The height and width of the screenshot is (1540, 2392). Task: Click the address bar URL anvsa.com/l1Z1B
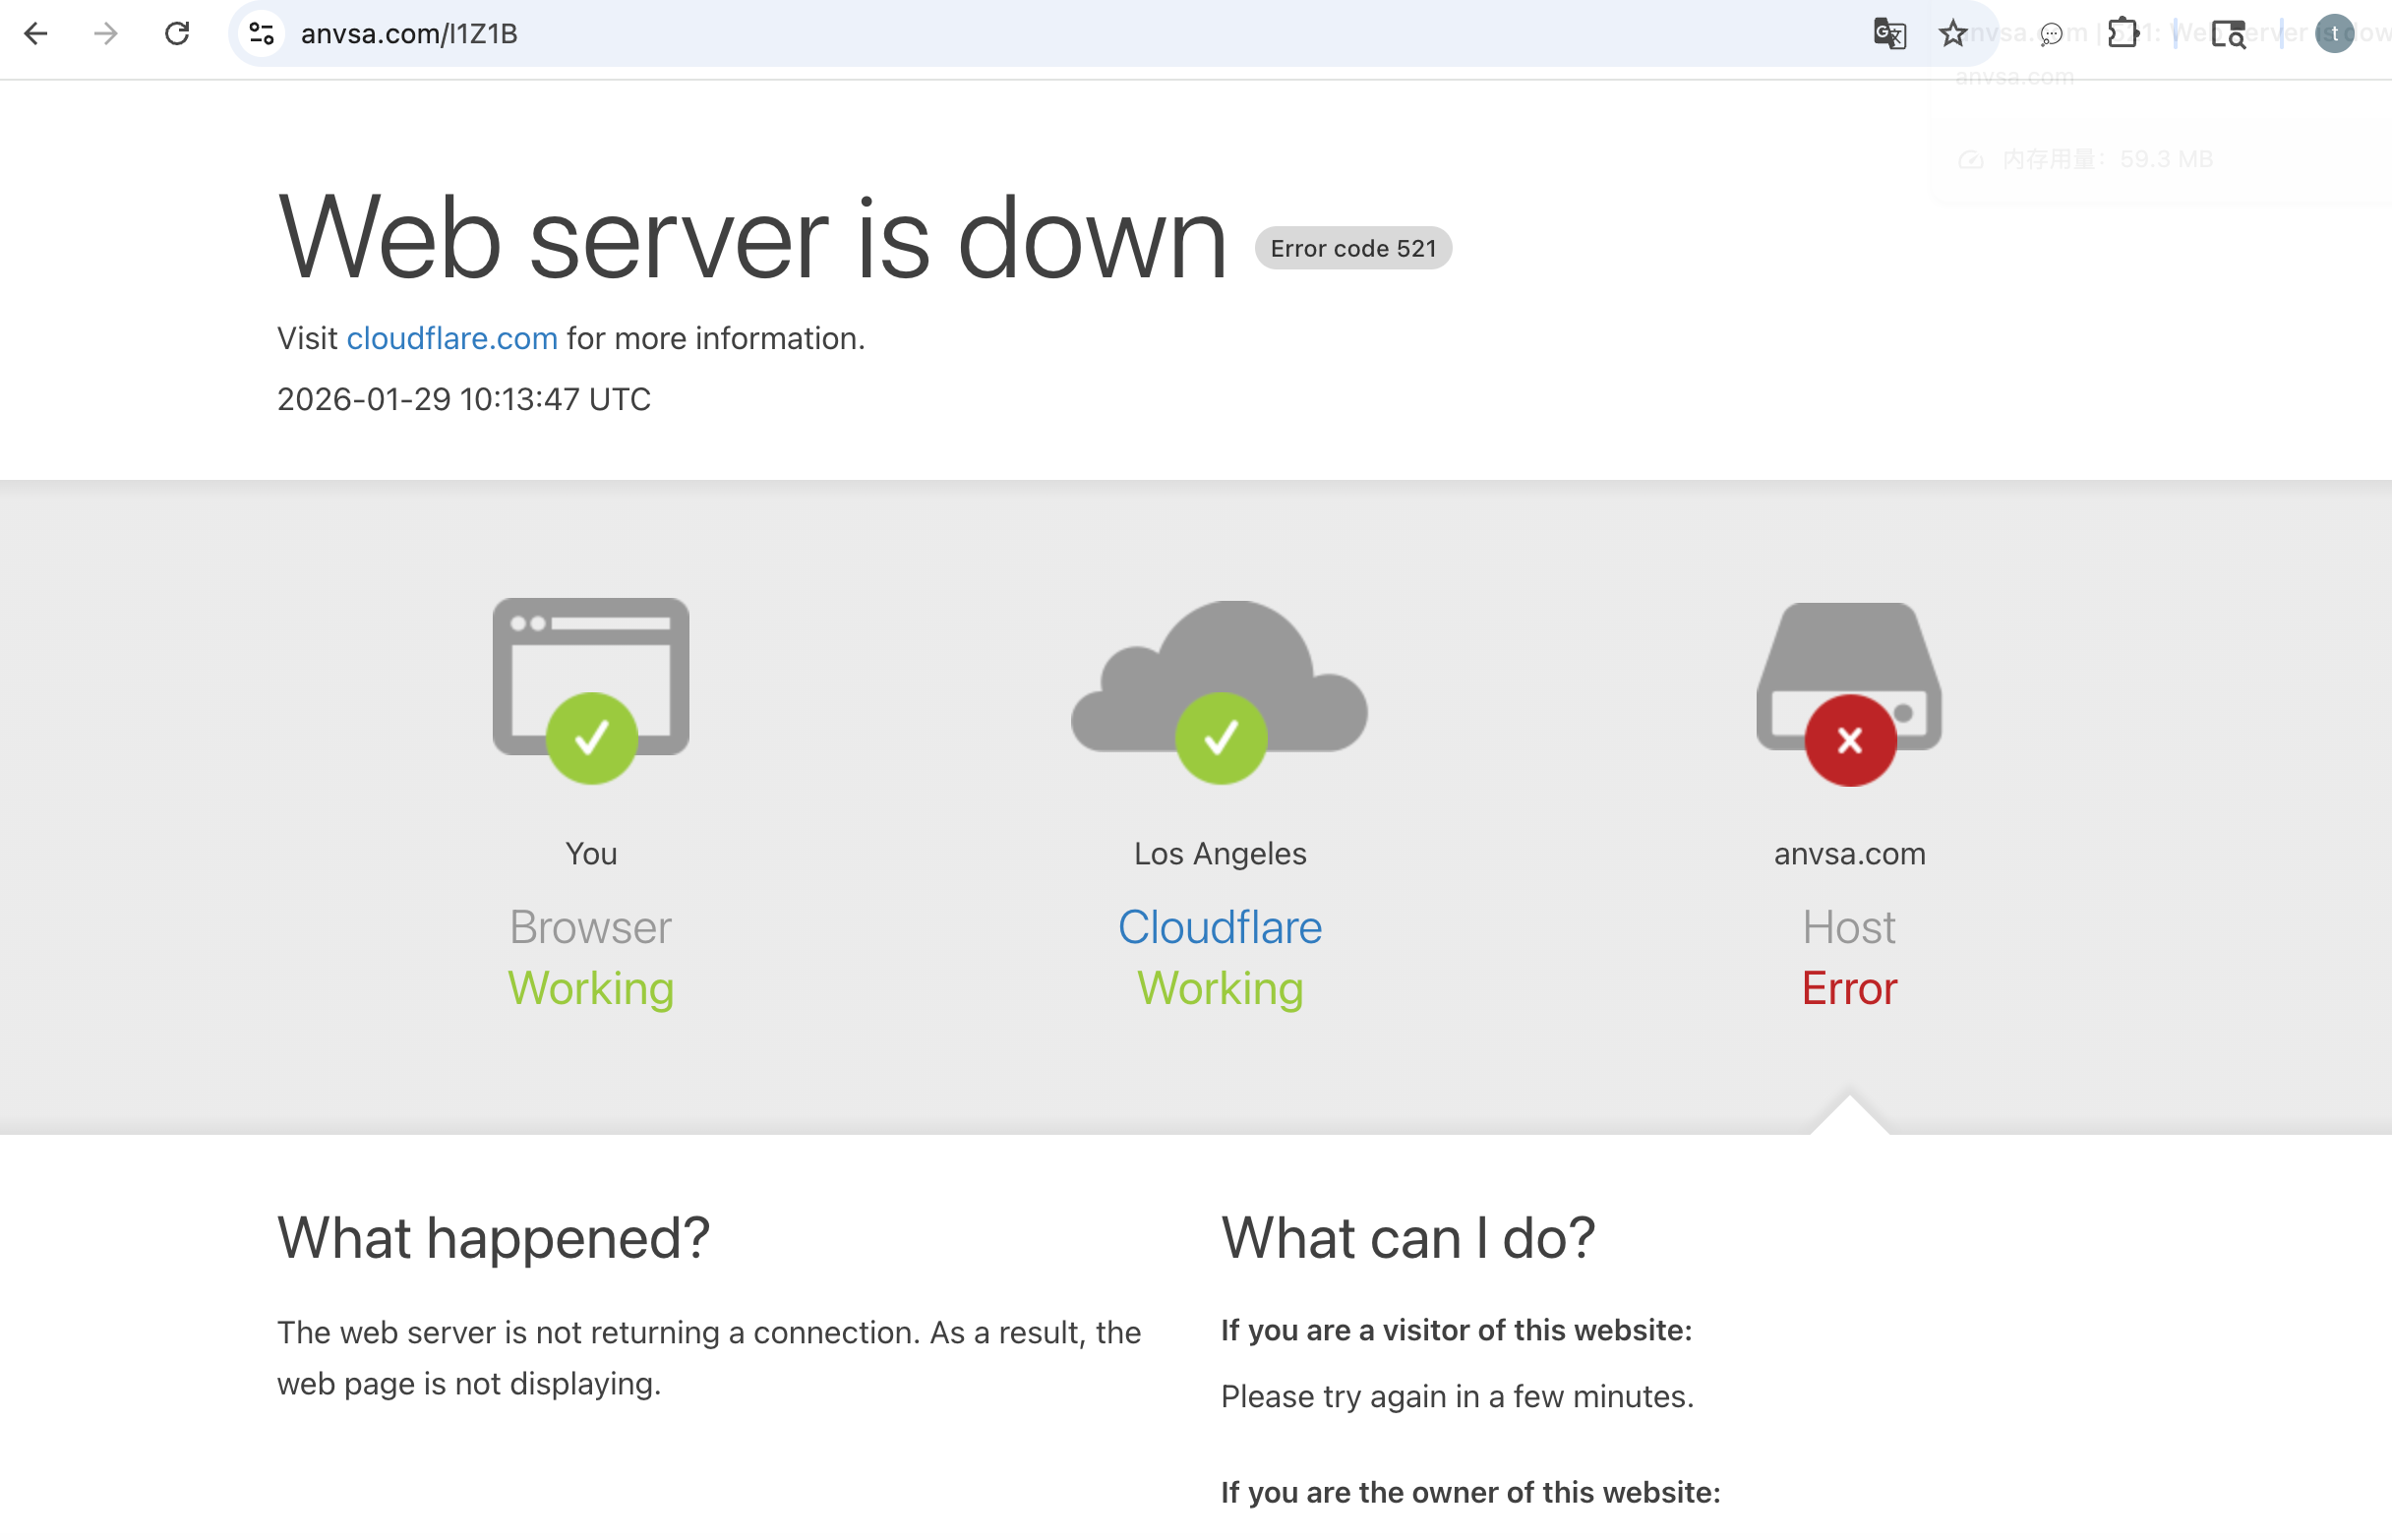[409, 34]
